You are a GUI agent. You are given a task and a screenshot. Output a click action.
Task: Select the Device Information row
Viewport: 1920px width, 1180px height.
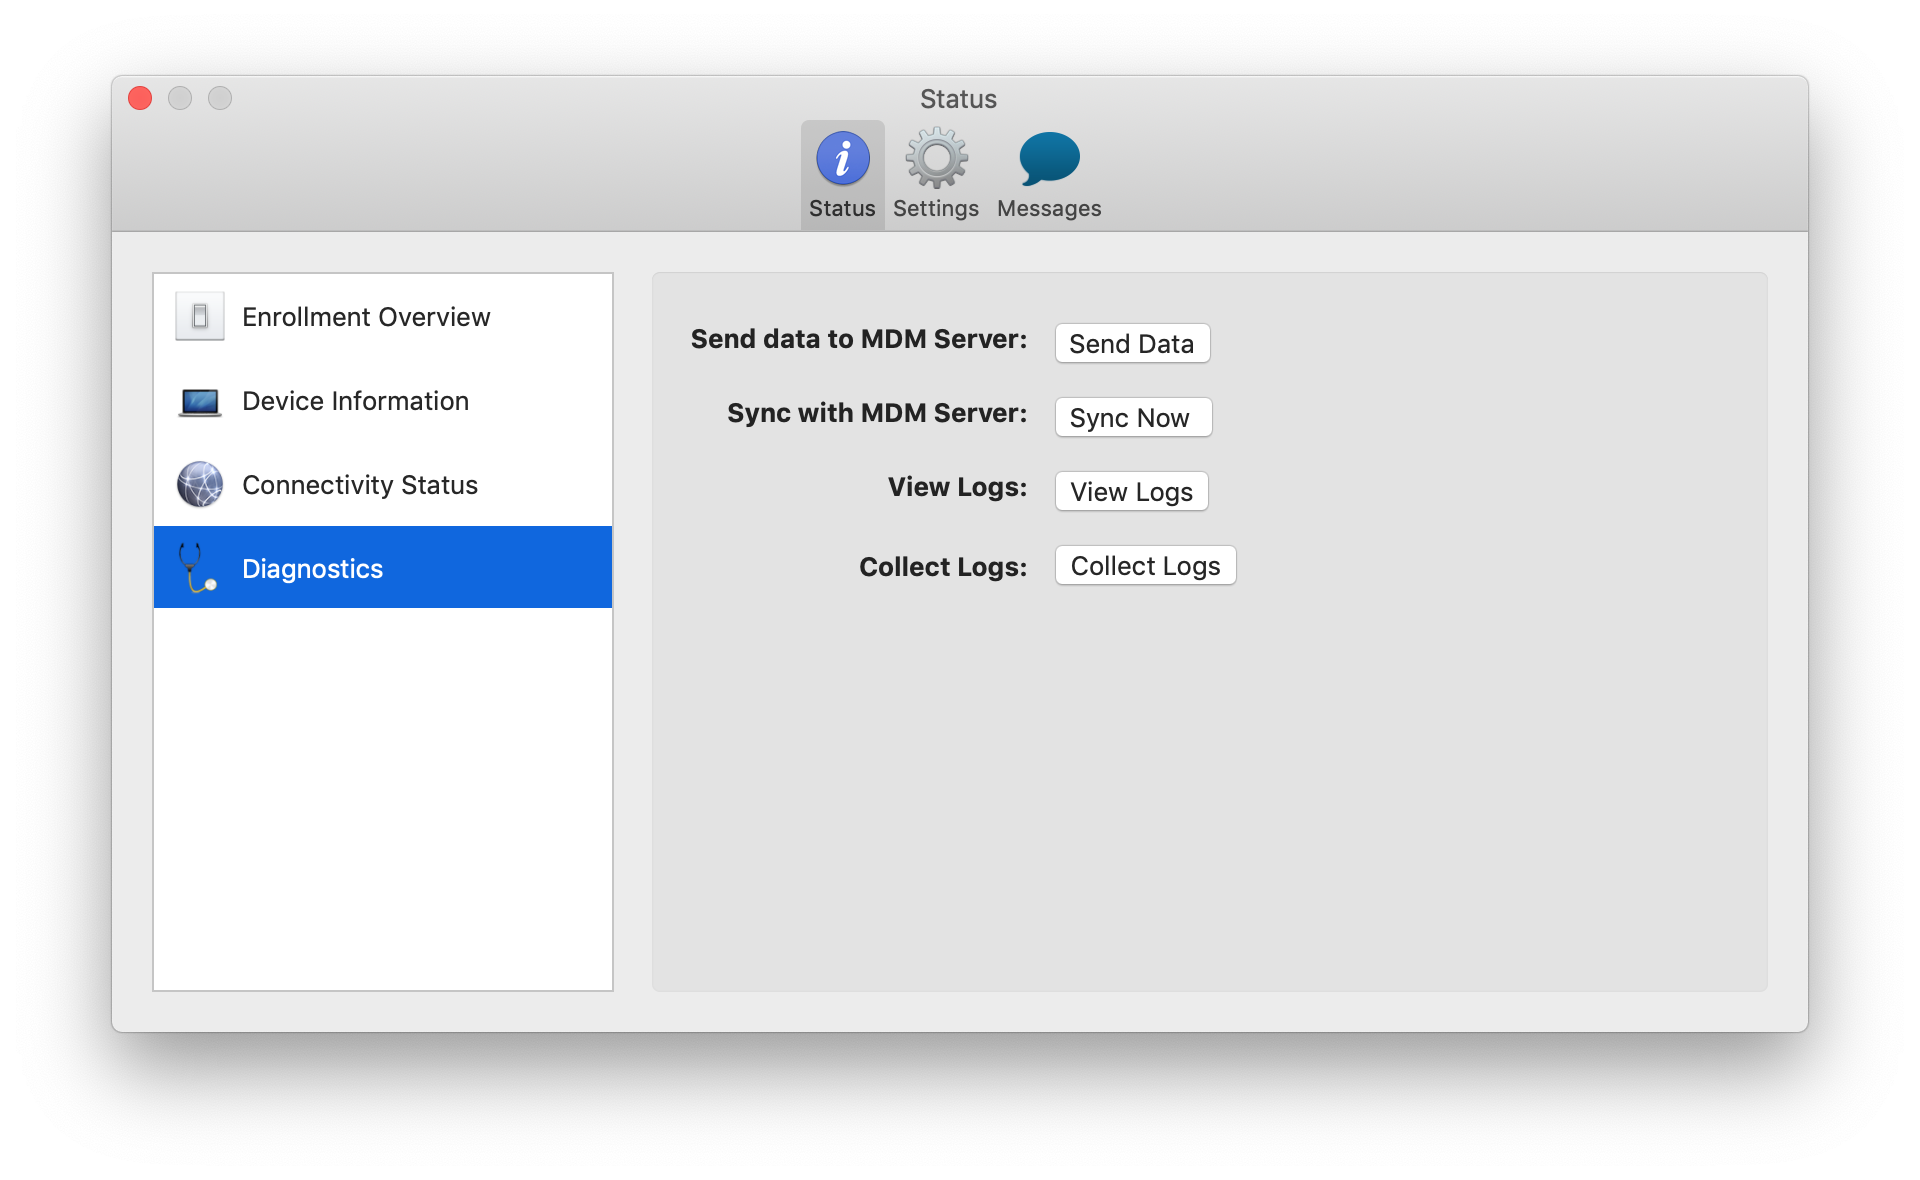(x=355, y=401)
